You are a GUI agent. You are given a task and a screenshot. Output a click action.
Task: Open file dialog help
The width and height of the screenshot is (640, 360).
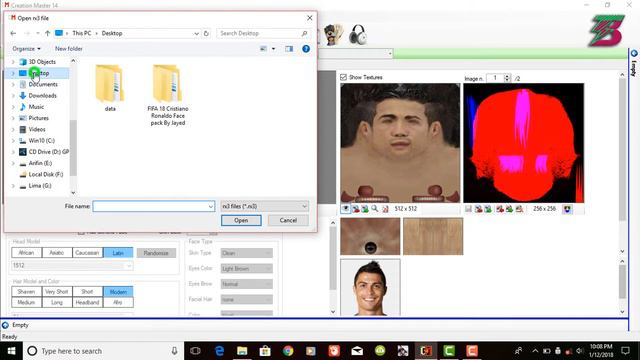pos(306,49)
